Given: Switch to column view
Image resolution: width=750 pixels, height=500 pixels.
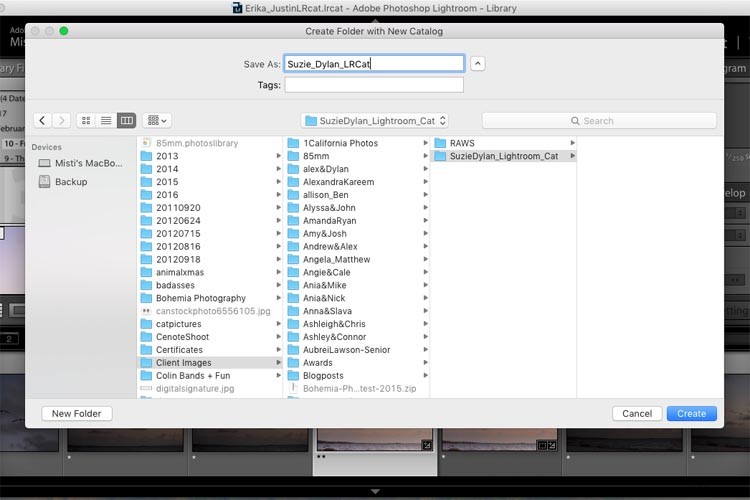Looking at the screenshot, I should point(126,120).
